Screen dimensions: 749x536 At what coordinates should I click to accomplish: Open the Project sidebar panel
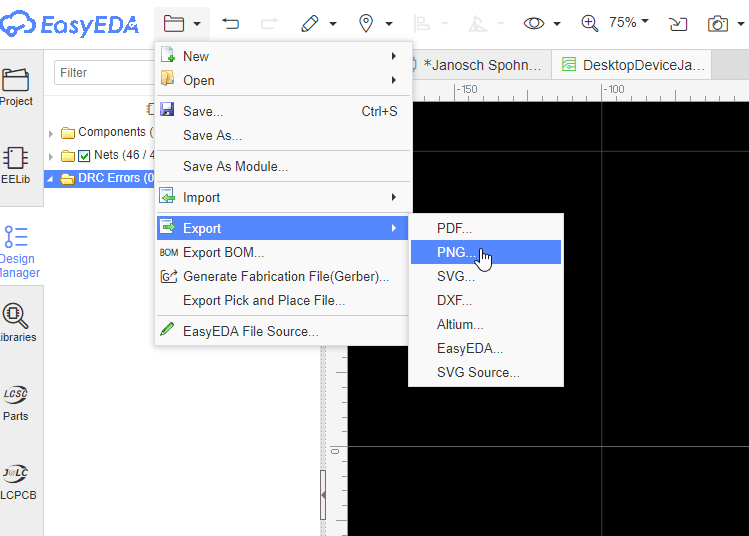(x=16, y=87)
